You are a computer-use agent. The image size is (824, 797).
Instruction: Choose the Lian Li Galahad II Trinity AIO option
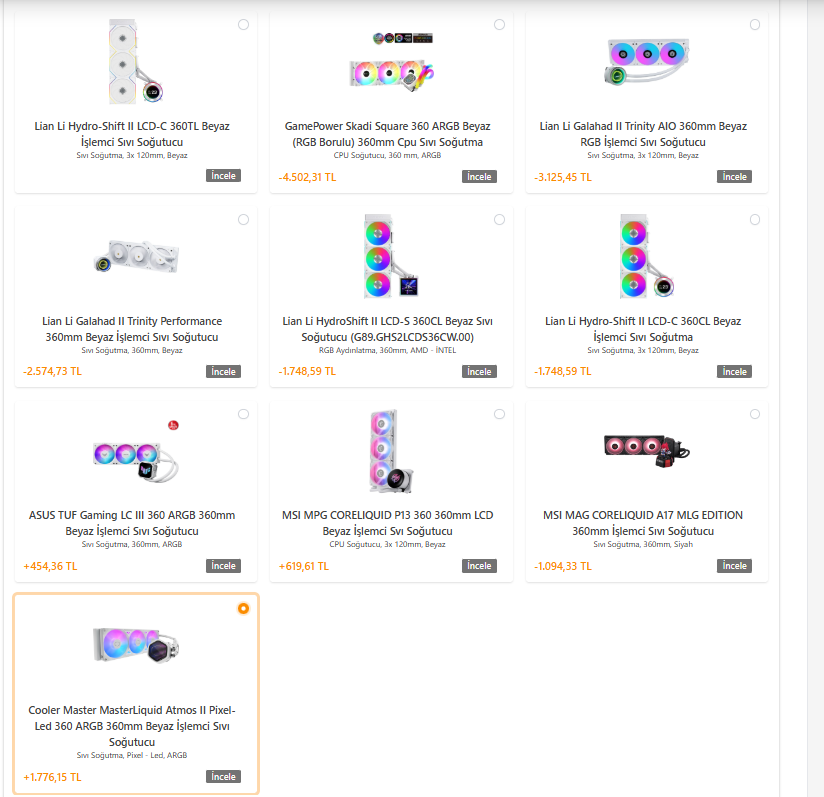tap(755, 25)
